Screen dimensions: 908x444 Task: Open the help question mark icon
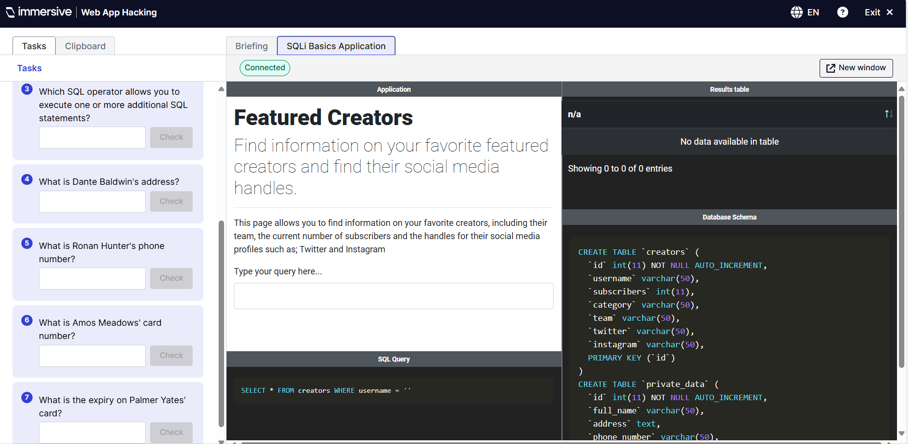coord(843,12)
